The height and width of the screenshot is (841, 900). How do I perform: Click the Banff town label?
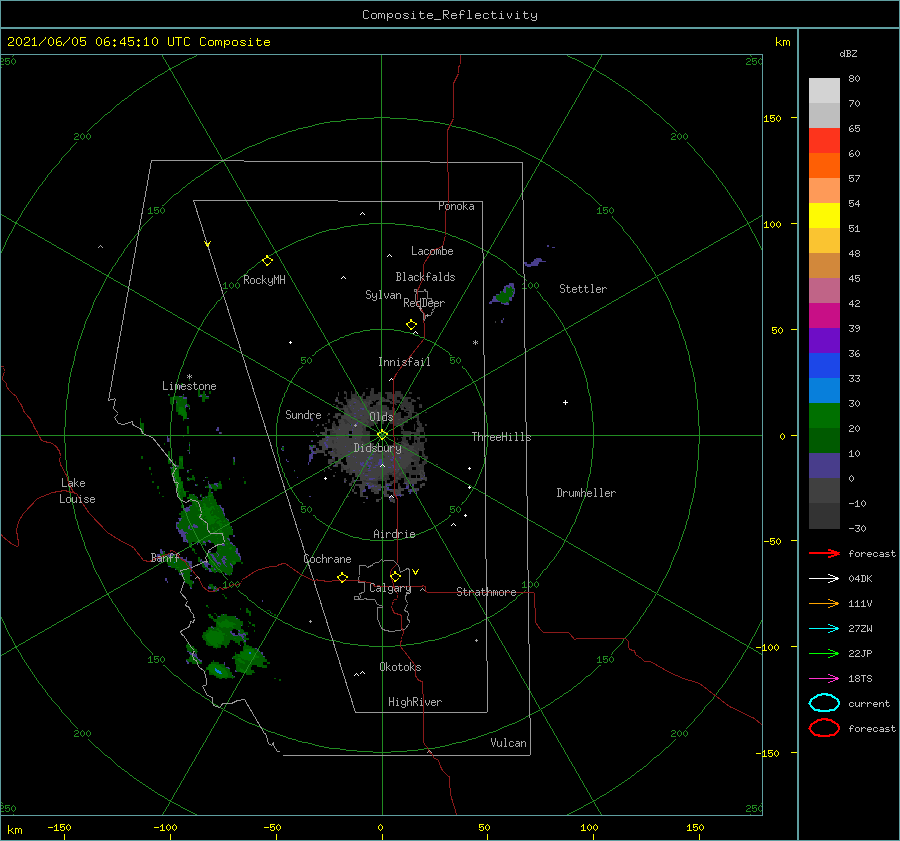pos(165,557)
